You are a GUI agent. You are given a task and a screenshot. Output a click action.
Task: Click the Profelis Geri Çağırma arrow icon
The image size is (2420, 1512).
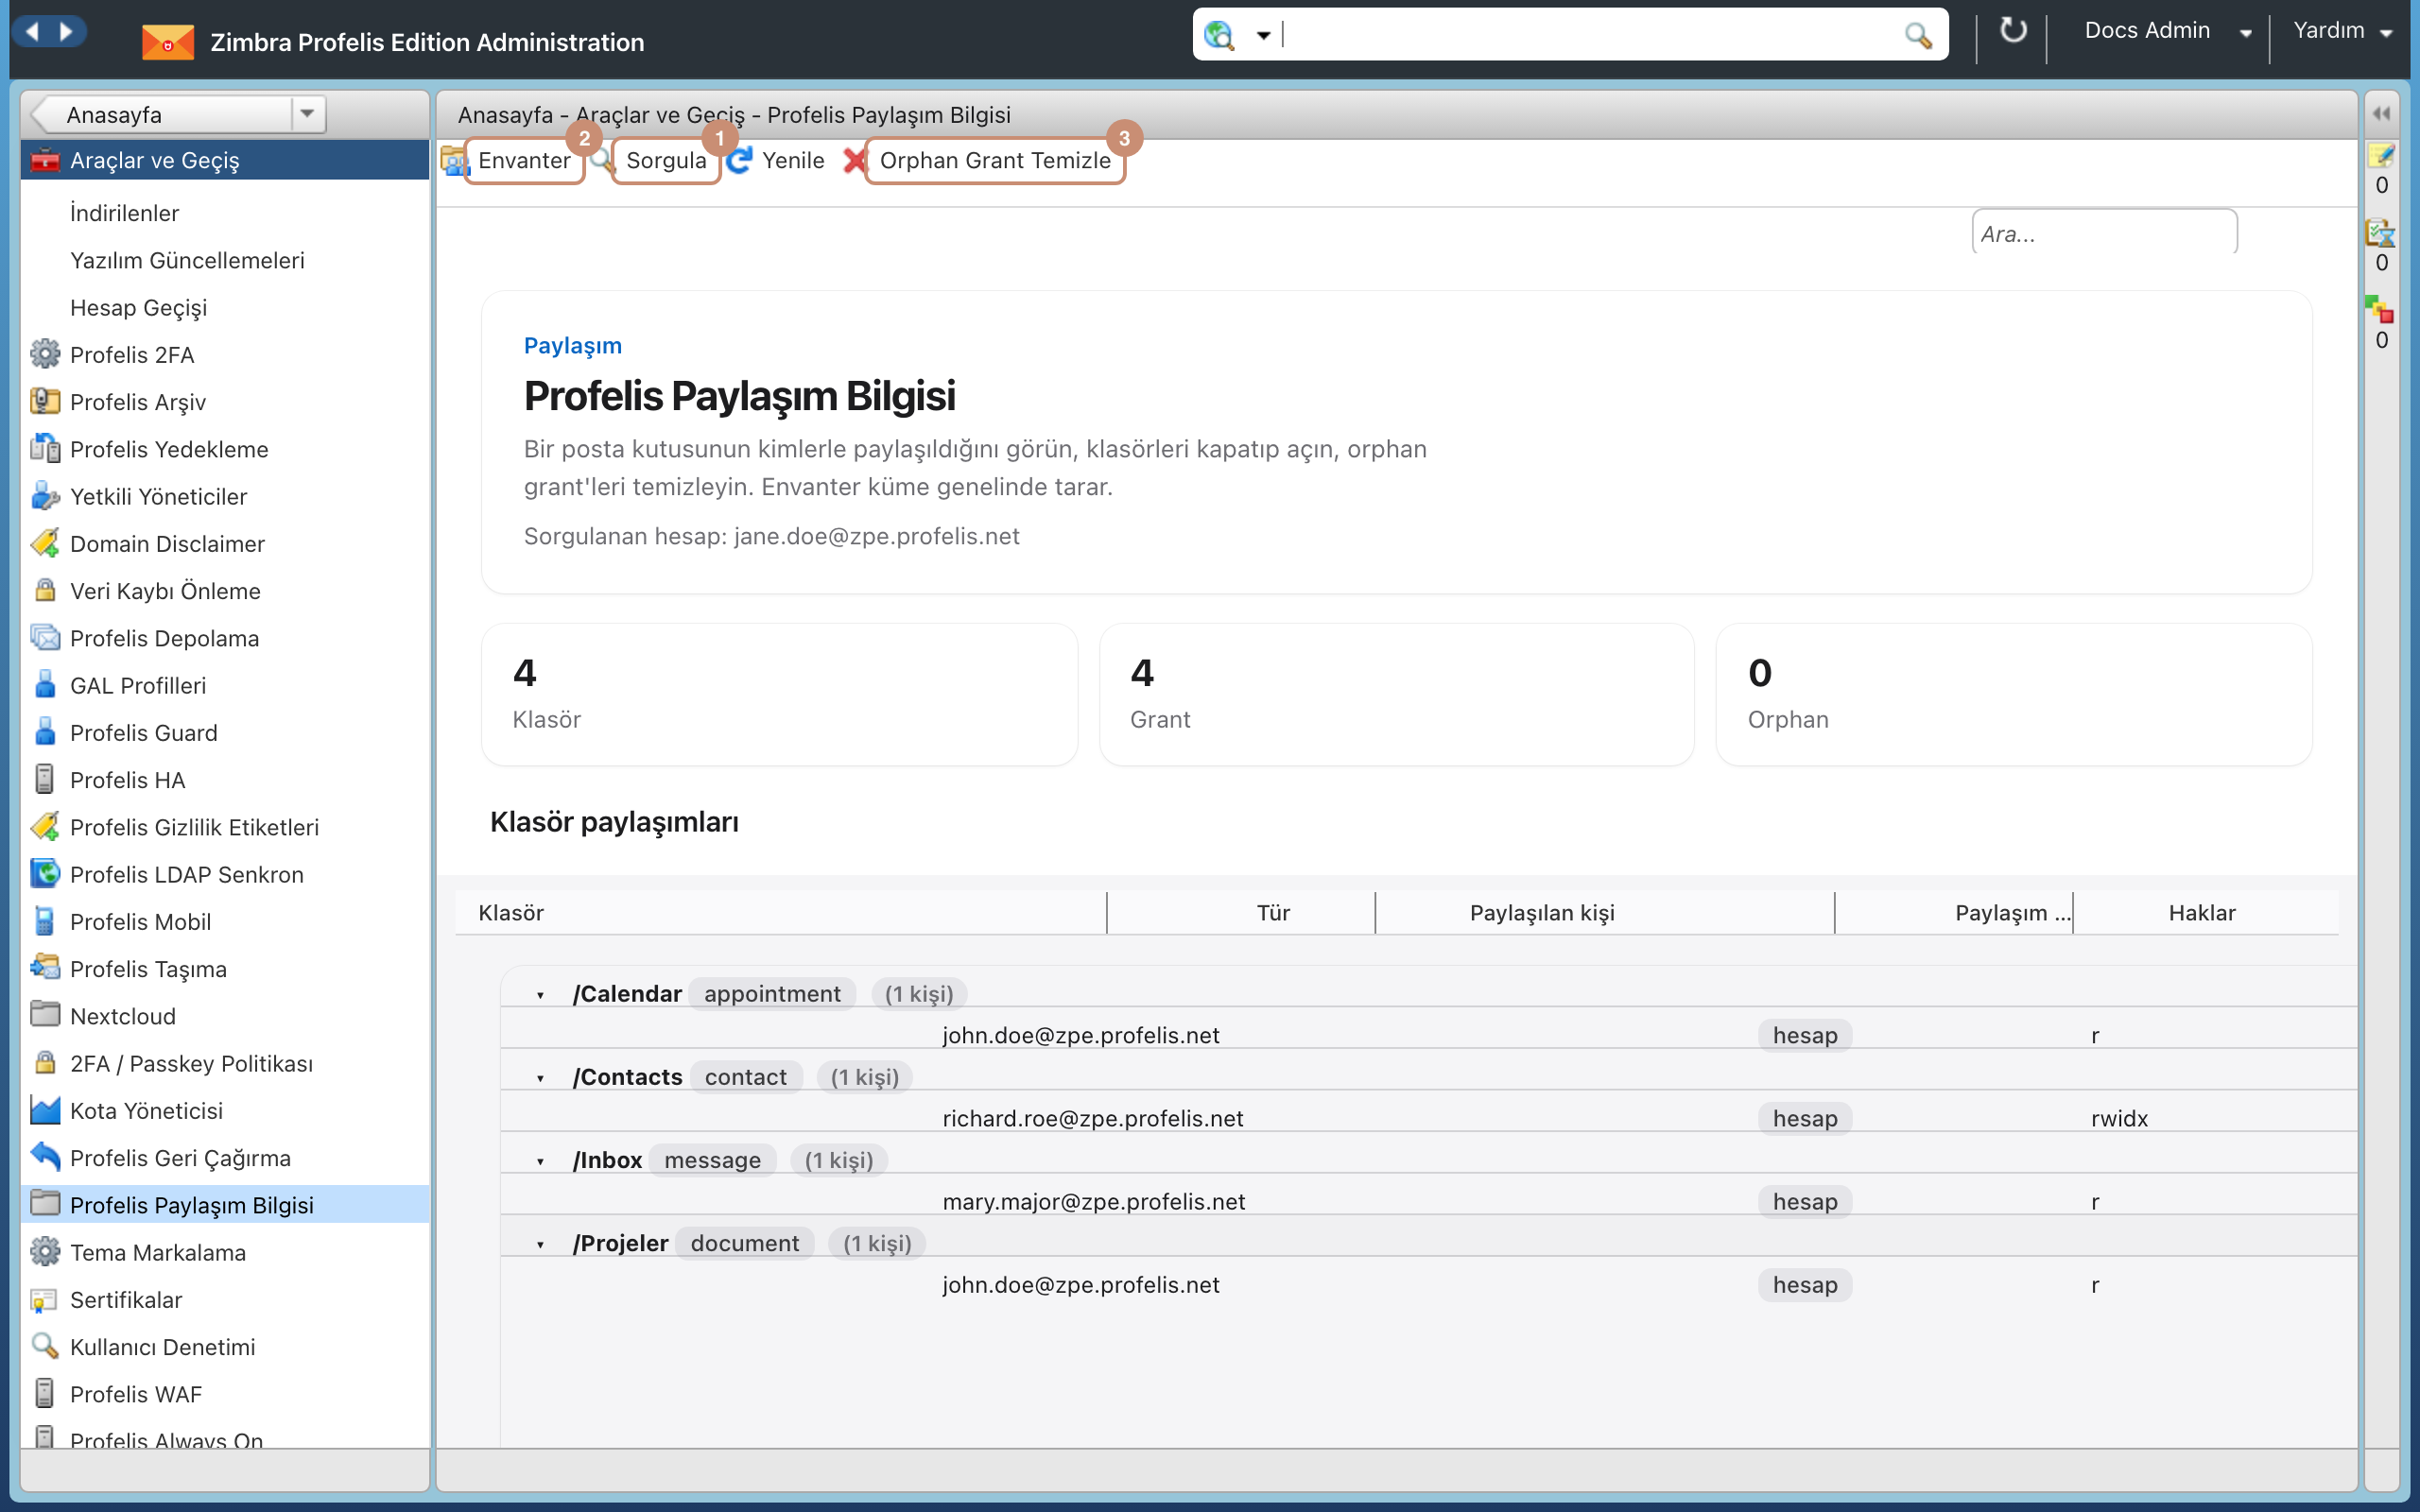click(x=45, y=1157)
